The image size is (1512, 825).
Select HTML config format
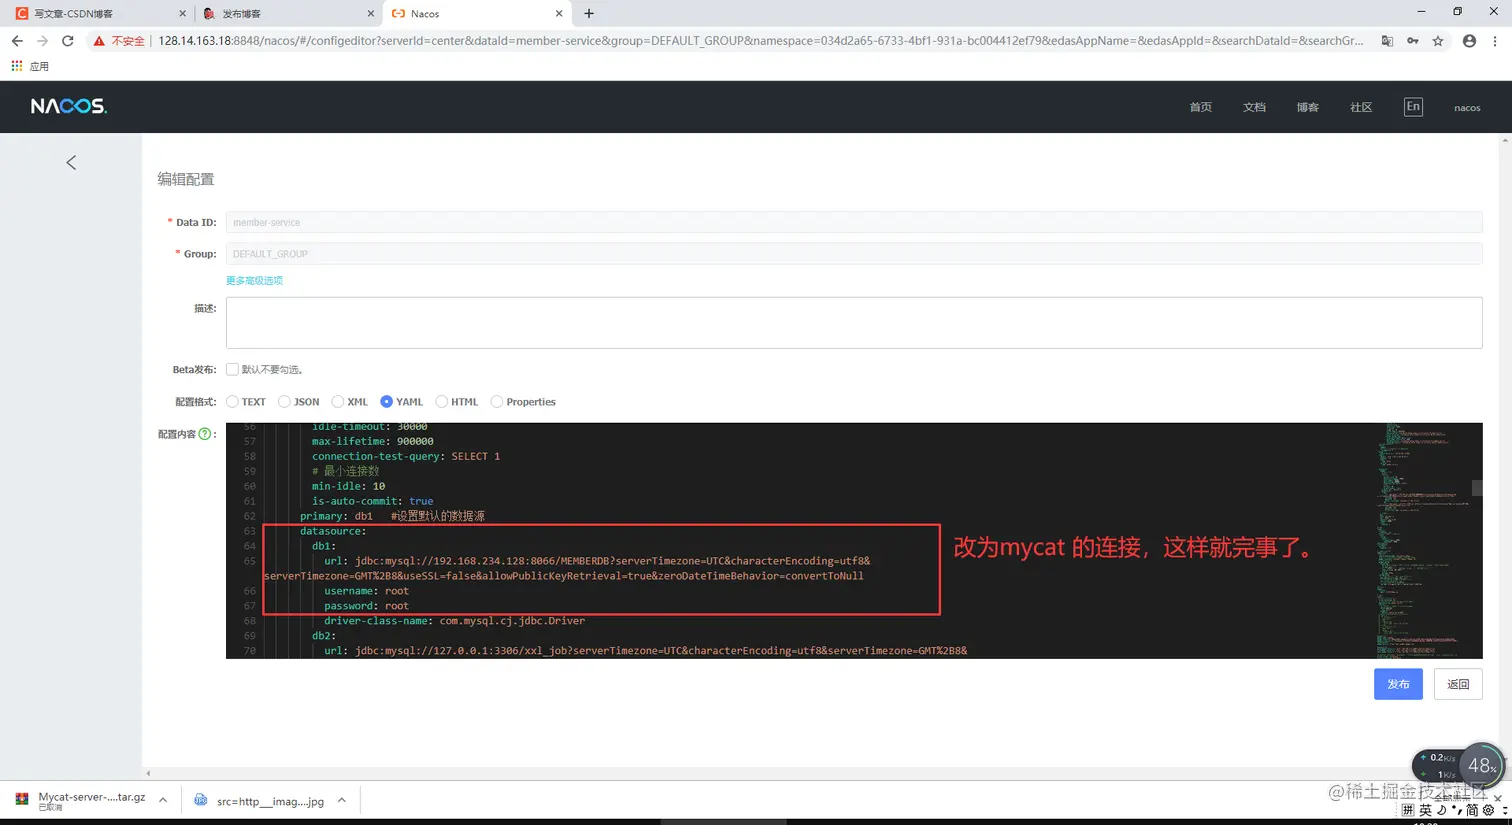point(441,401)
